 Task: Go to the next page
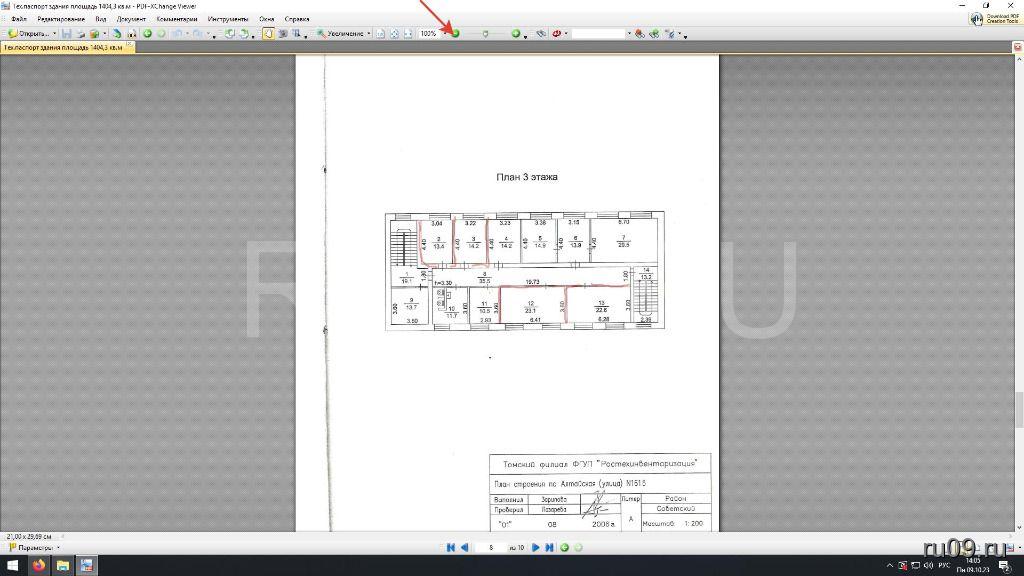coord(536,547)
